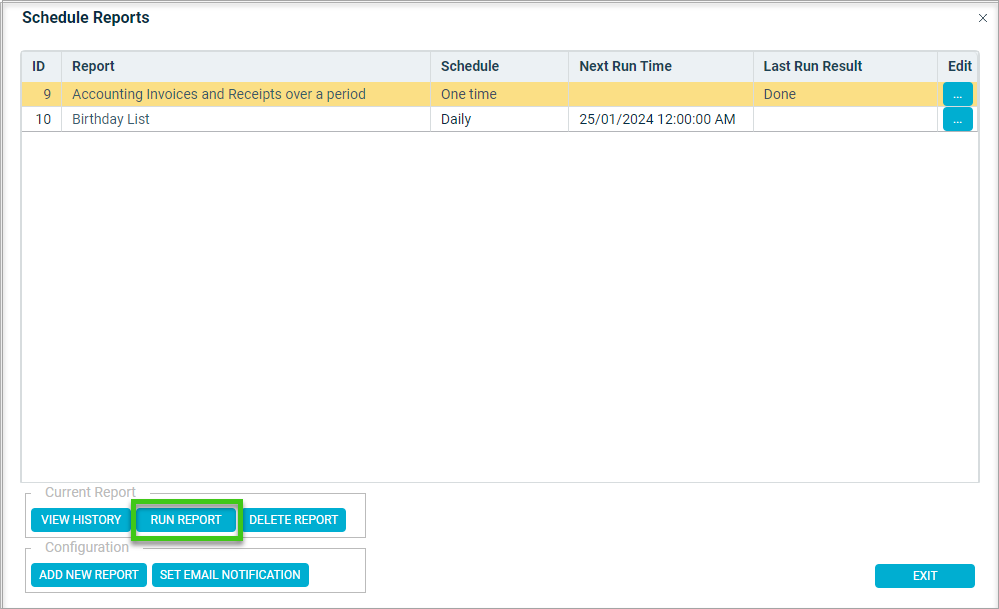Click the Daily schedule cell
The image size is (999, 609).
click(500, 119)
